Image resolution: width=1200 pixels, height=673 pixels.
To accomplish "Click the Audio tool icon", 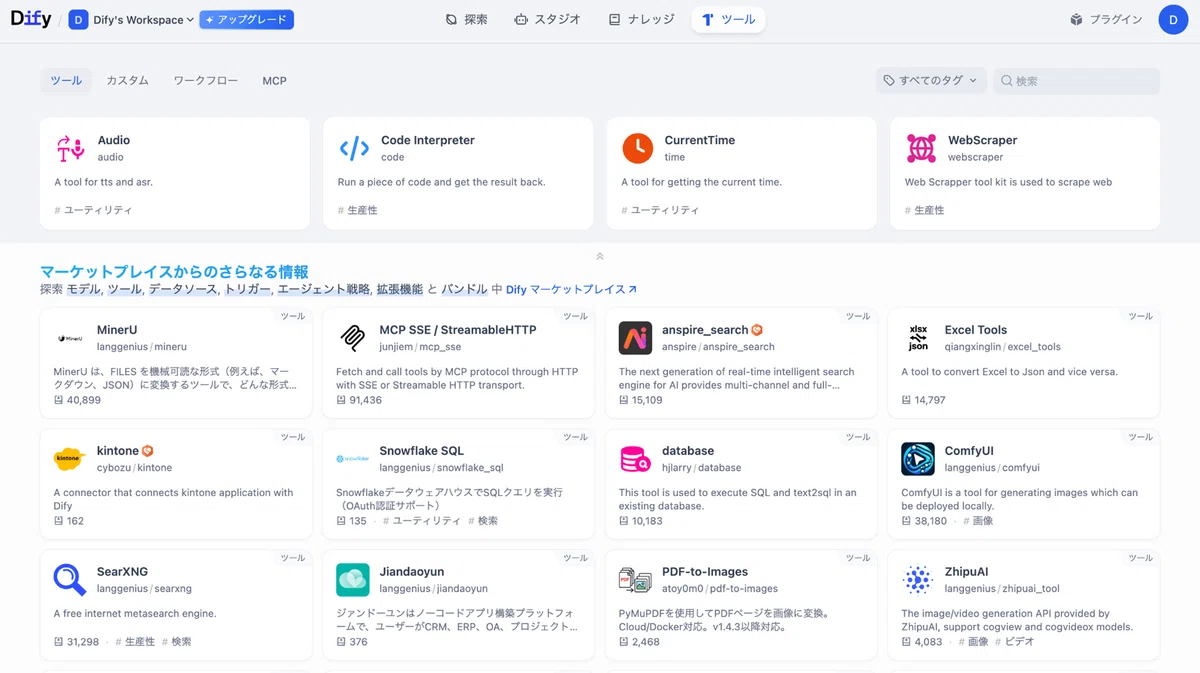I will (x=70, y=148).
